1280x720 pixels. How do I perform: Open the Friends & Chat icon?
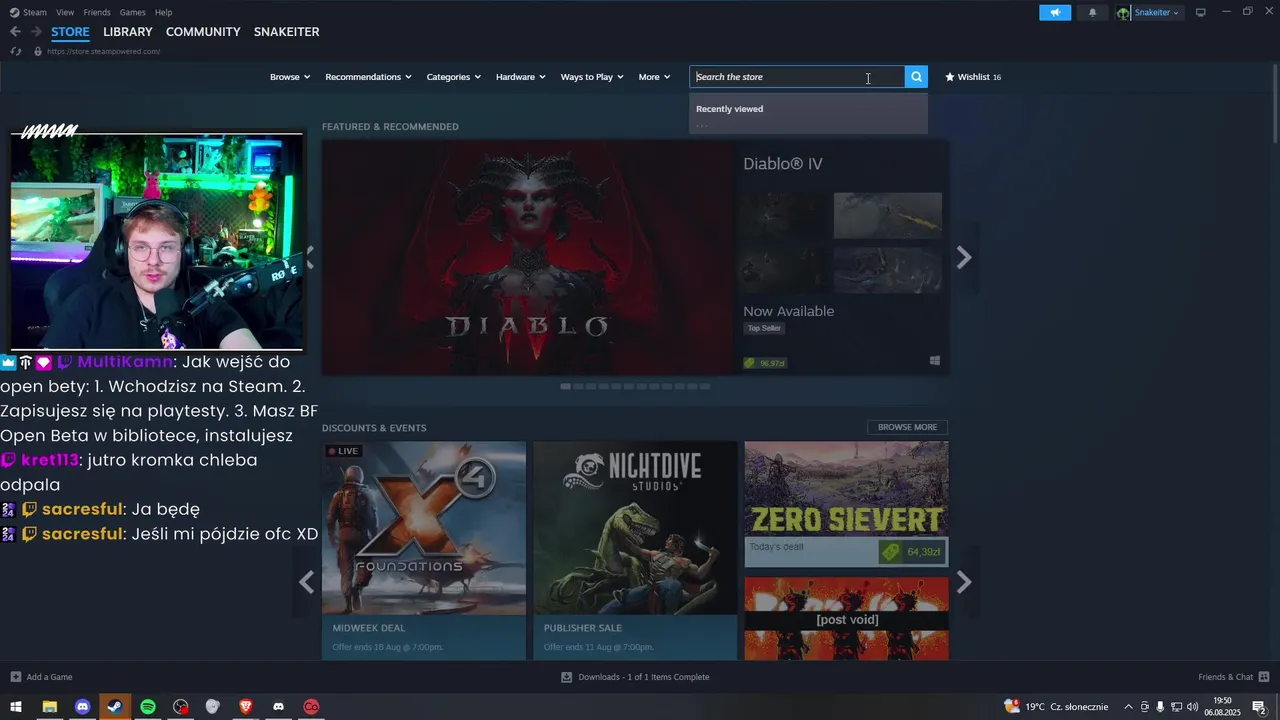(1265, 677)
